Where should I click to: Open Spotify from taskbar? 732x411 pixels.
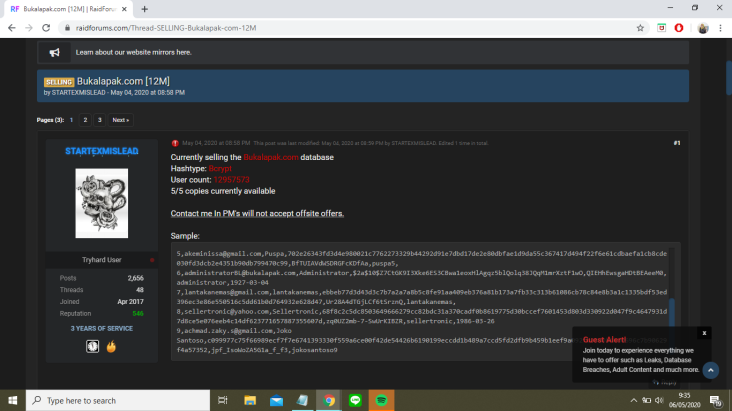pyautogui.click(x=381, y=400)
